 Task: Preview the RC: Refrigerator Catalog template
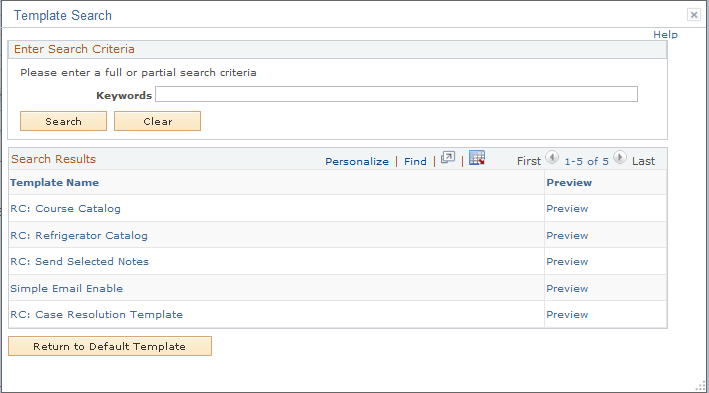[567, 236]
